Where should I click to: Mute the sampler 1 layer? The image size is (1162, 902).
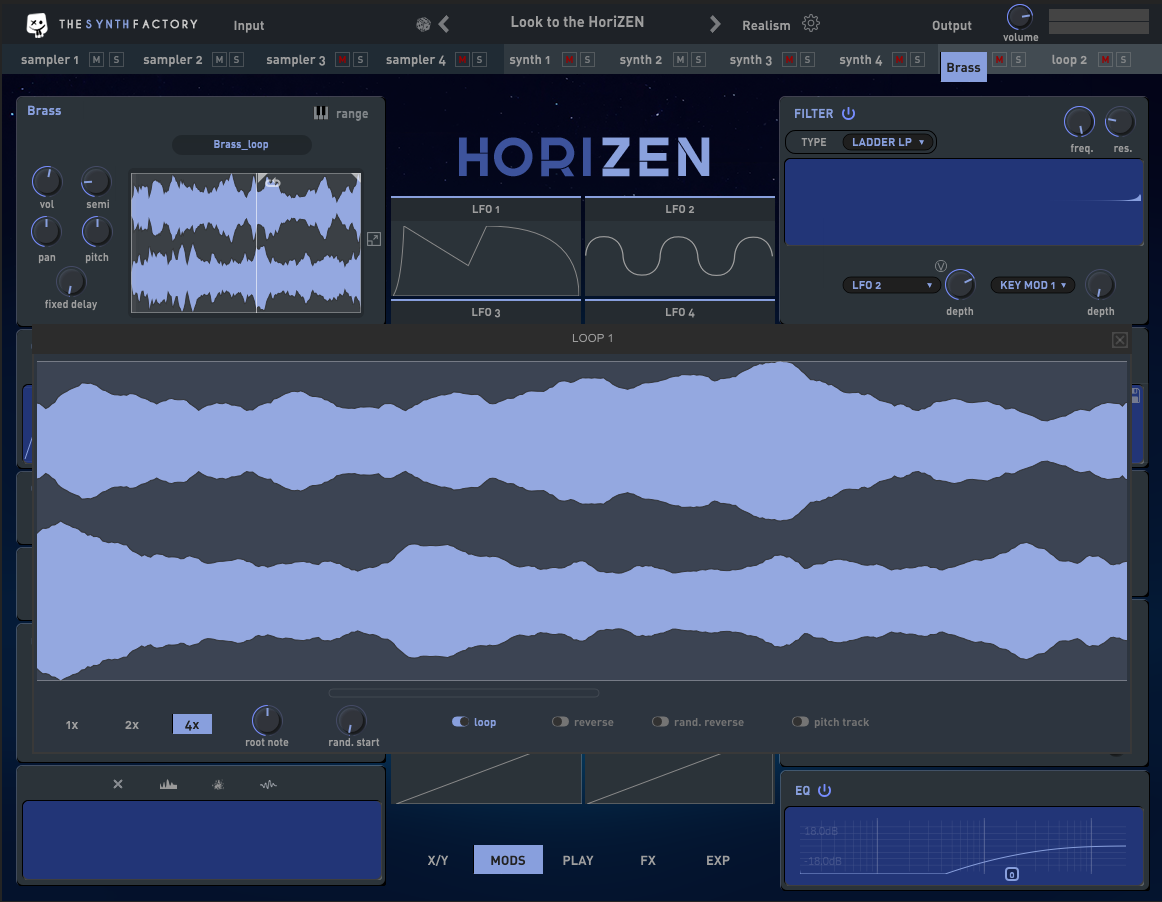click(x=96, y=60)
